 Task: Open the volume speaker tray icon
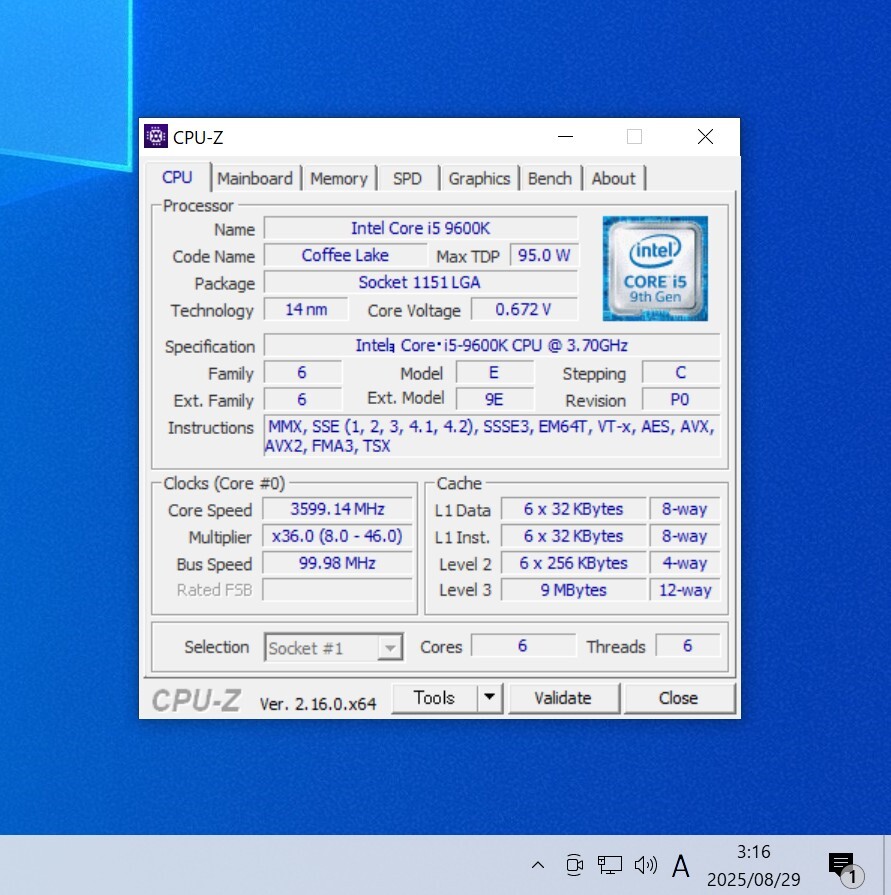[x=646, y=865]
